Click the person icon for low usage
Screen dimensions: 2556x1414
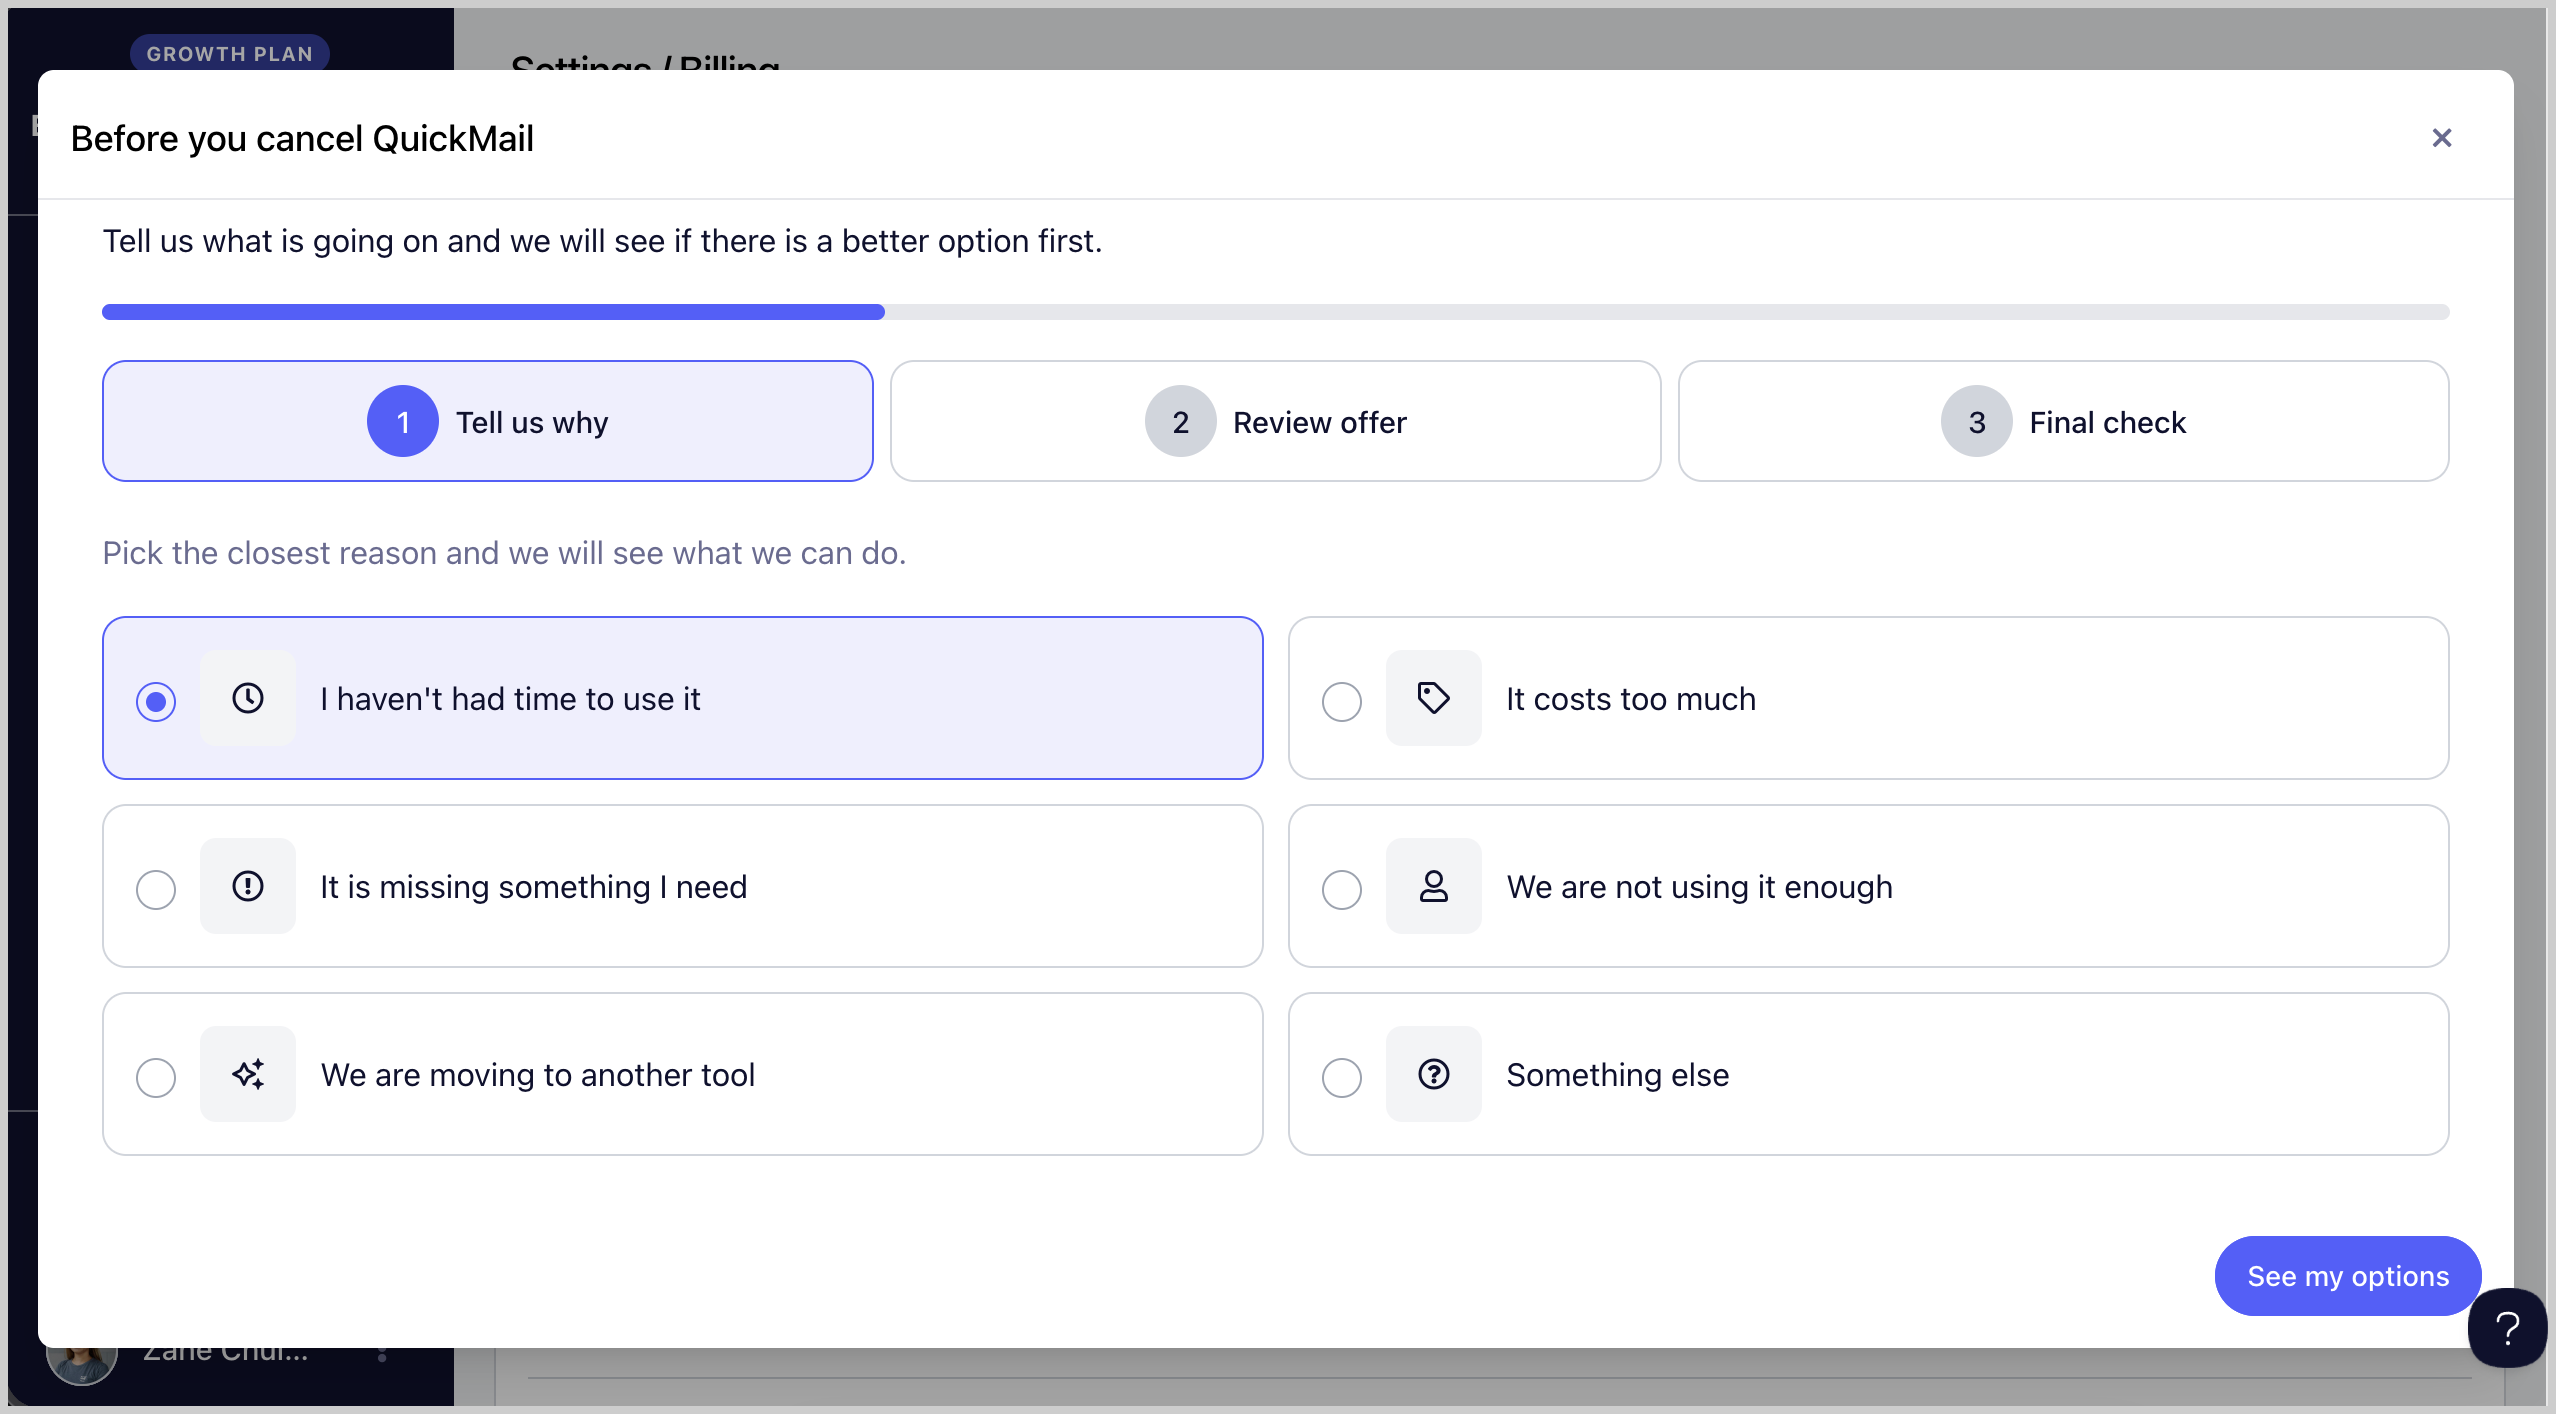(1433, 886)
